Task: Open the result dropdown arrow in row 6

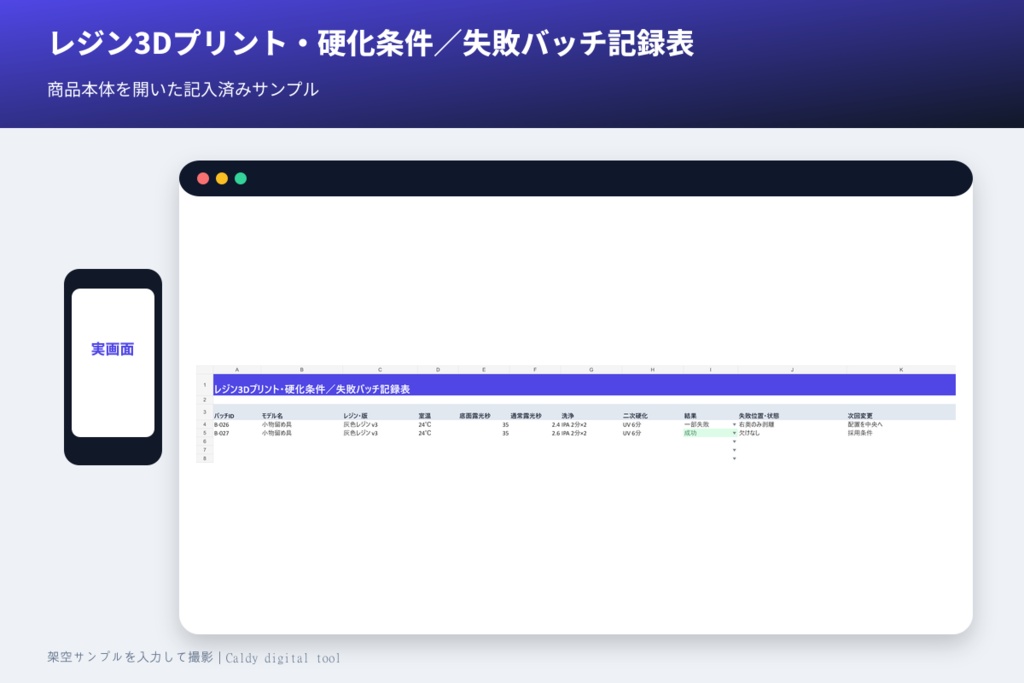Action: point(734,441)
